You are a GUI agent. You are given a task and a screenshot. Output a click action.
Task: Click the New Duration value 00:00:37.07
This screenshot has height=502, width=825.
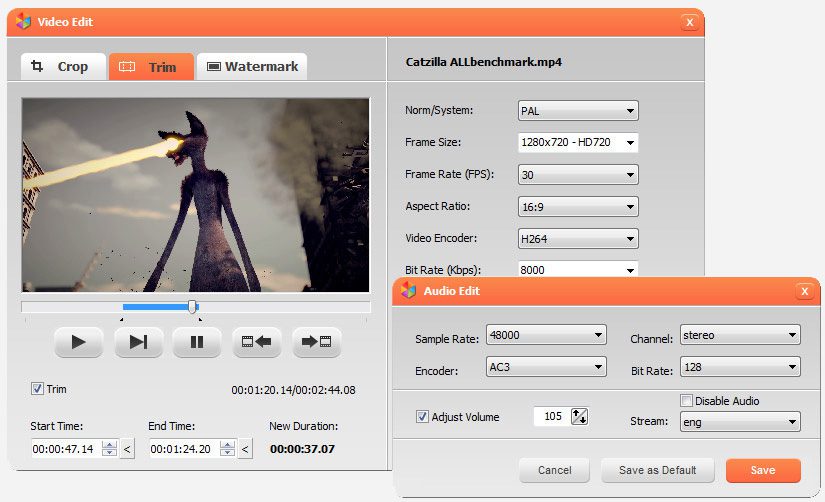coord(302,449)
